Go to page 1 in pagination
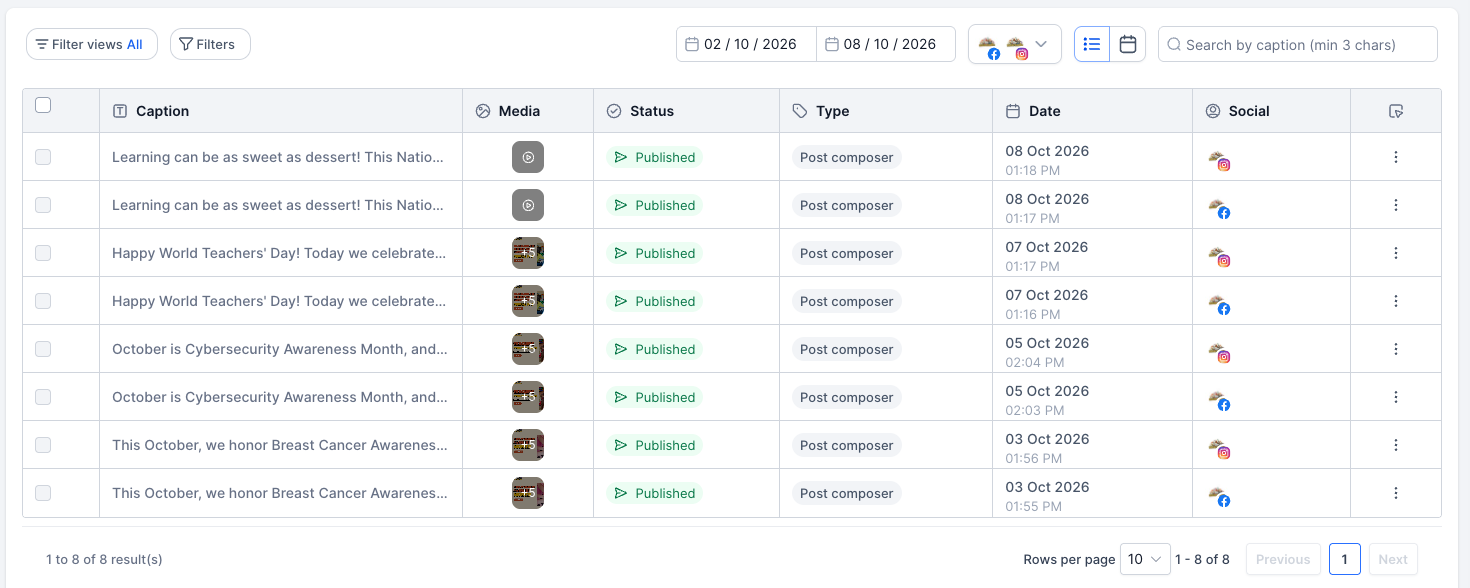The width and height of the screenshot is (1470, 588). click(x=1345, y=559)
